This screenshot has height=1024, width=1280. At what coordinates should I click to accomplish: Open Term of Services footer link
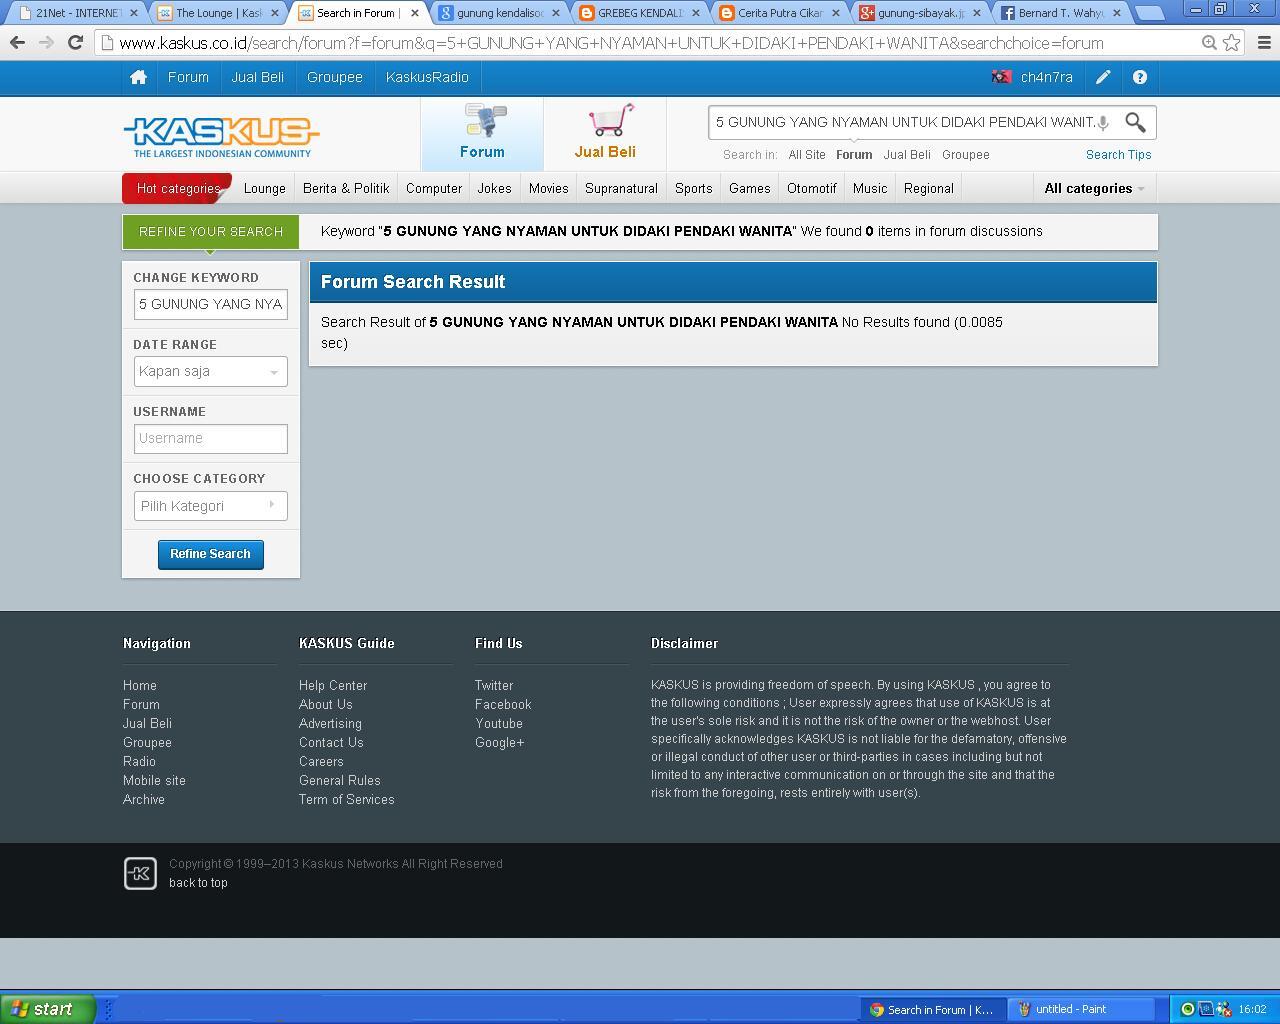point(346,799)
